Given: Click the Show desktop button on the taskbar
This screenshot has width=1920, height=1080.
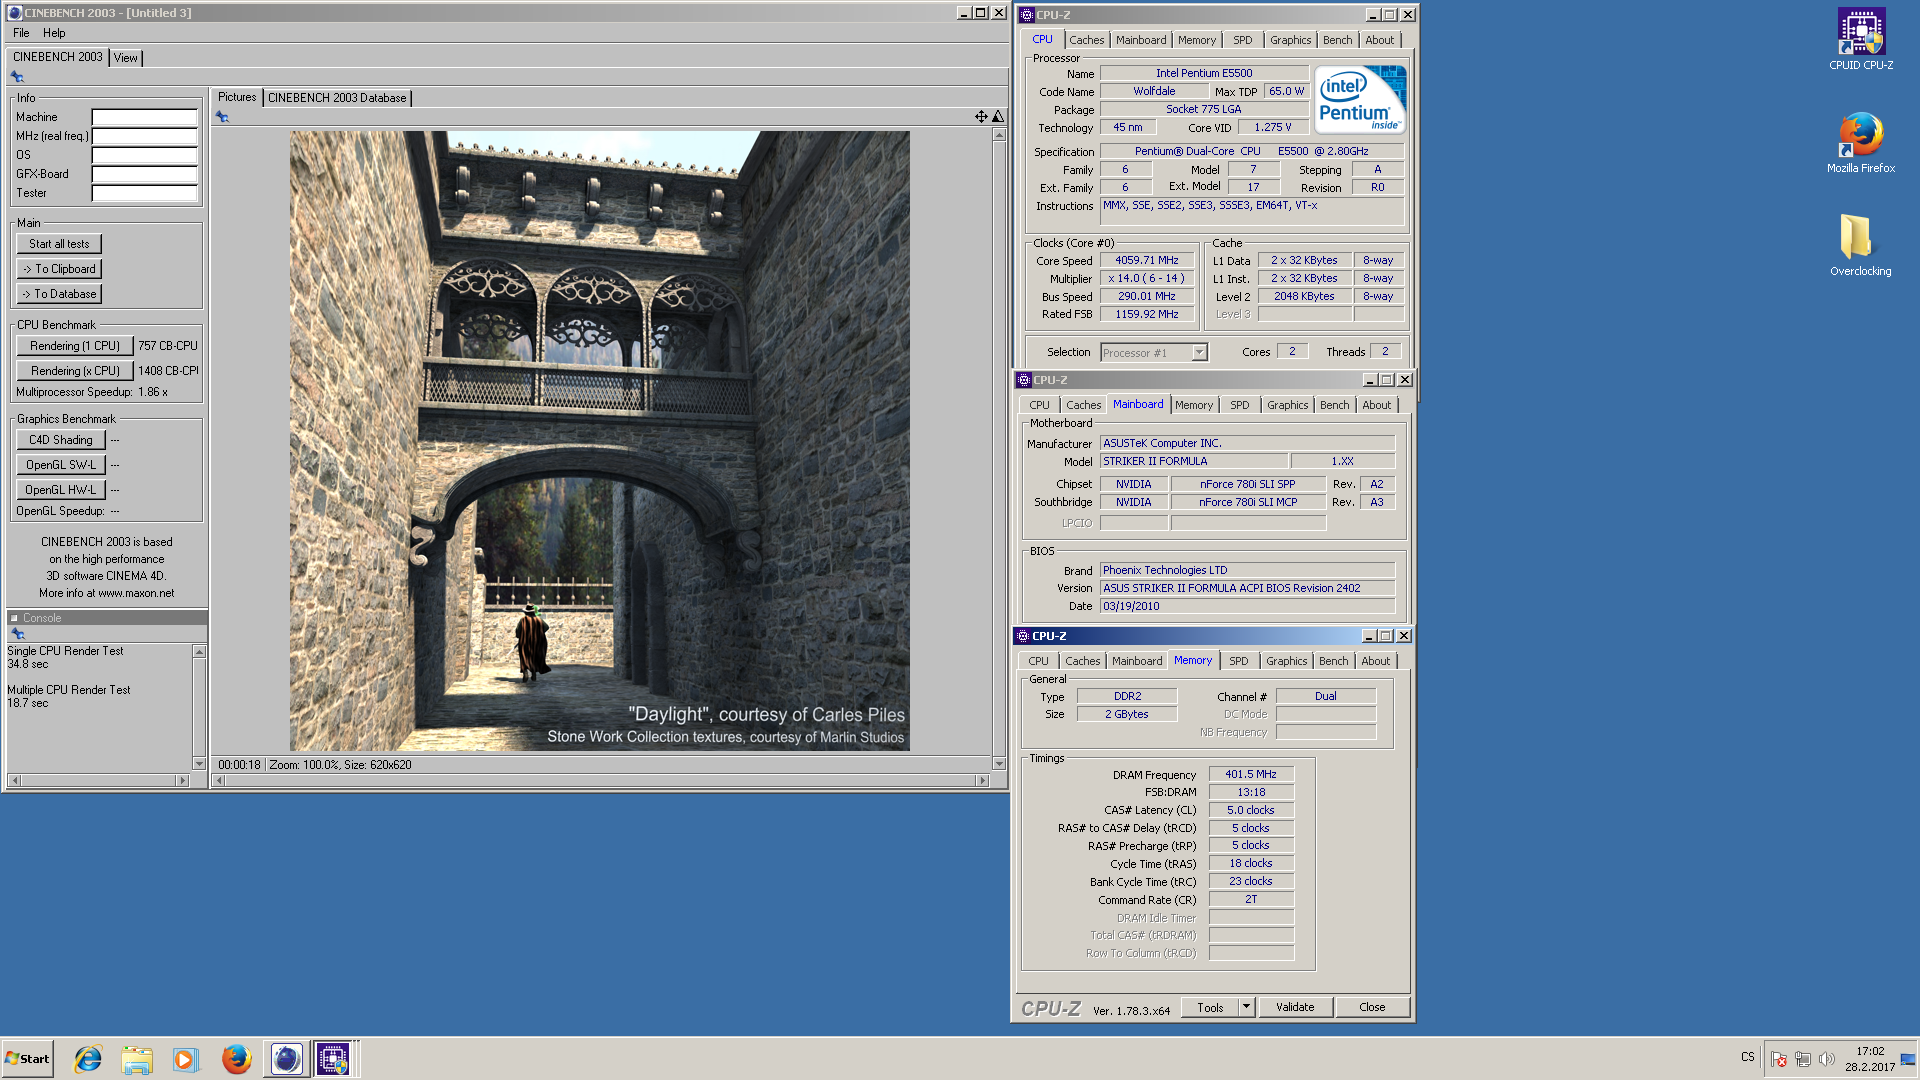Looking at the screenshot, I should [1909, 1059].
